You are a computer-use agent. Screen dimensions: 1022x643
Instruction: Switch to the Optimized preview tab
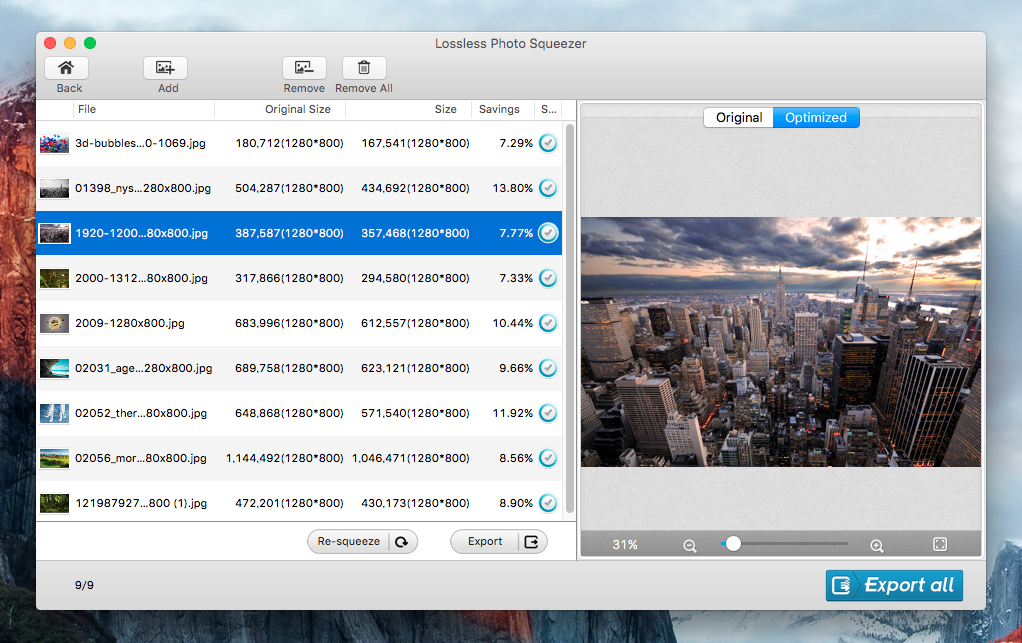(x=816, y=117)
